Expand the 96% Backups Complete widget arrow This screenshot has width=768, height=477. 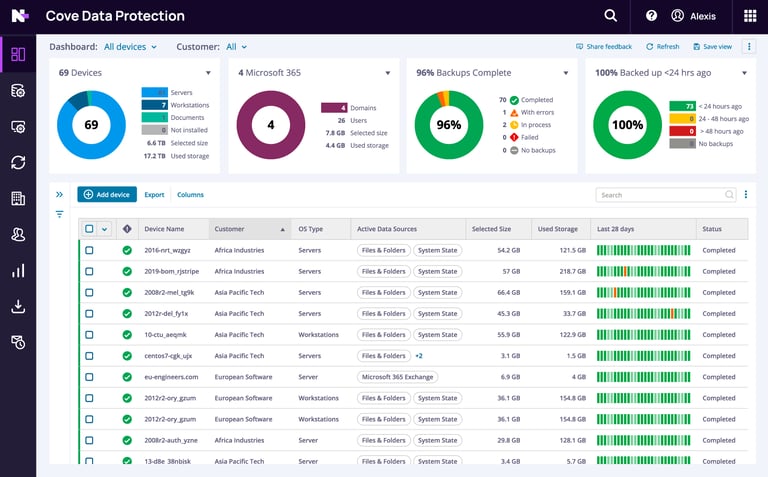point(566,73)
